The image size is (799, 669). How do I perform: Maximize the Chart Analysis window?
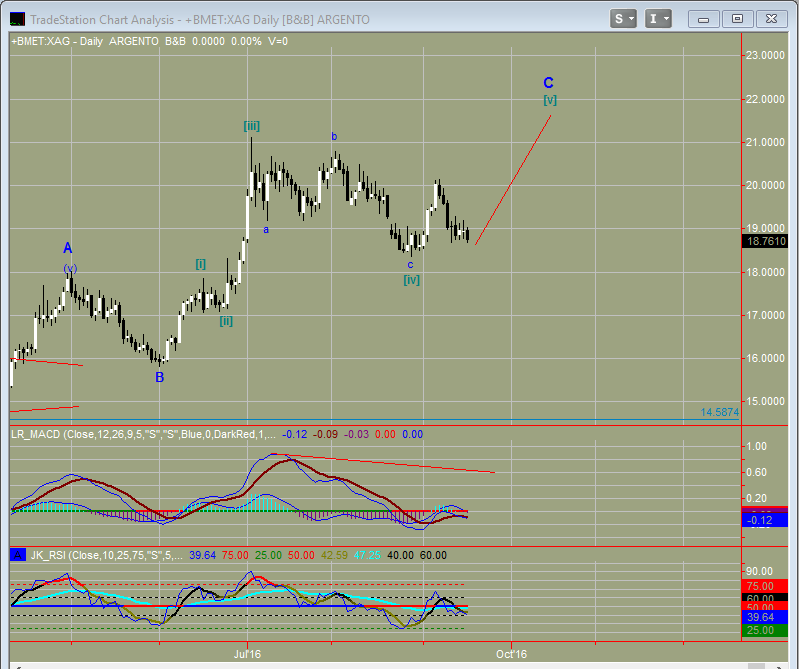point(737,19)
